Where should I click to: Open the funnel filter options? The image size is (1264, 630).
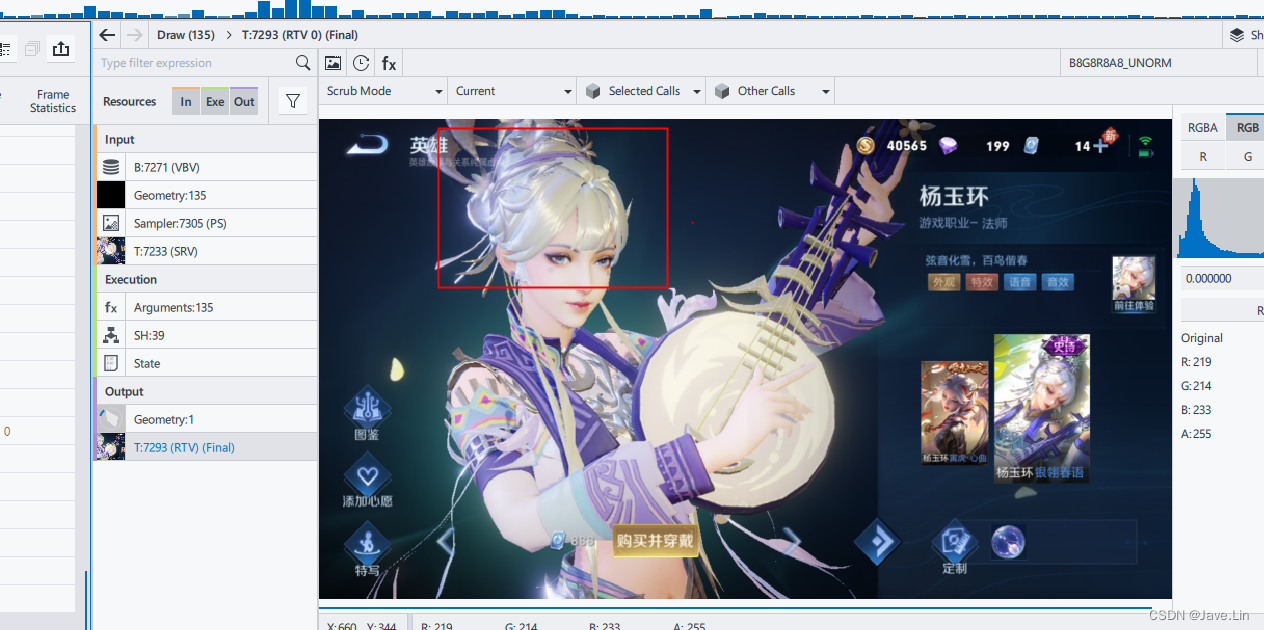tap(293, 101)
